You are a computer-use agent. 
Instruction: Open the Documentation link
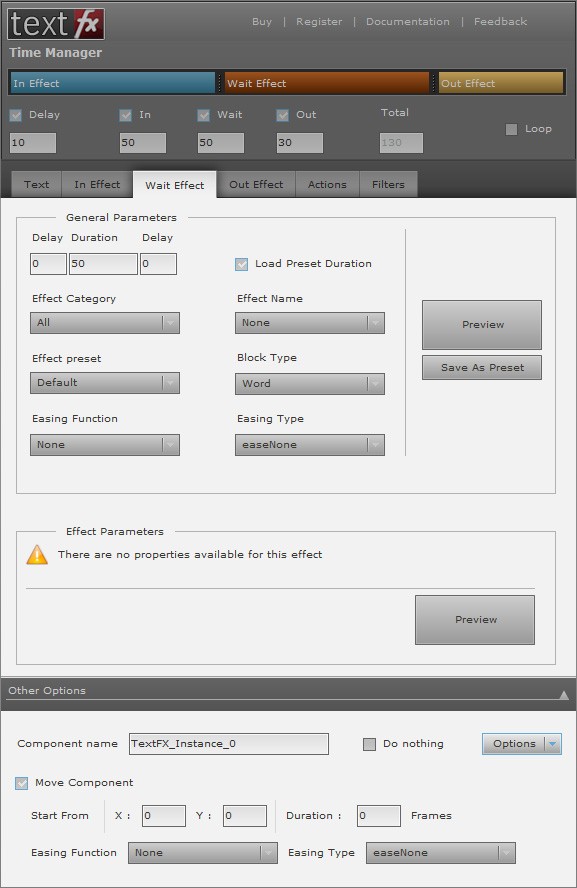(x=408, y=22)
